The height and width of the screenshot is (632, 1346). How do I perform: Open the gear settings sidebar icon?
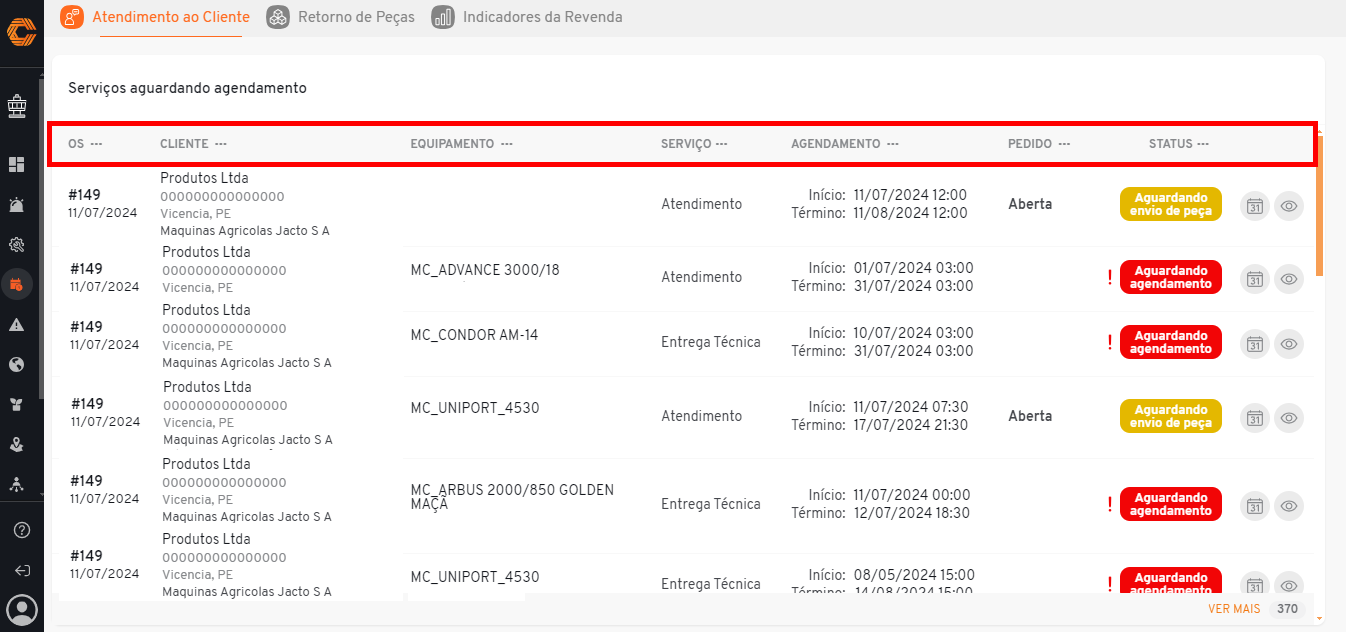tap(17, 244)
